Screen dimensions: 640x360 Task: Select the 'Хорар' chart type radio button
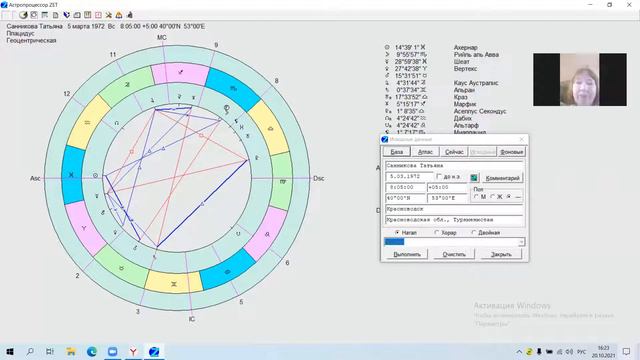pos(437,232)
